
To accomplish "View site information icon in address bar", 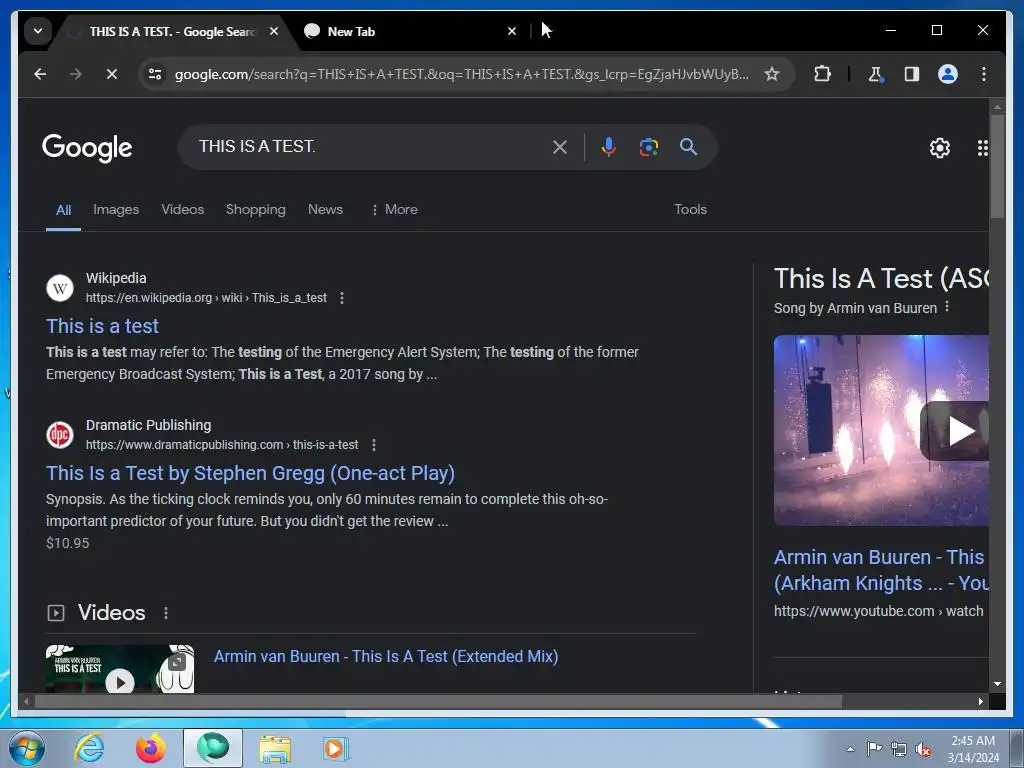I will coord(155,74).
